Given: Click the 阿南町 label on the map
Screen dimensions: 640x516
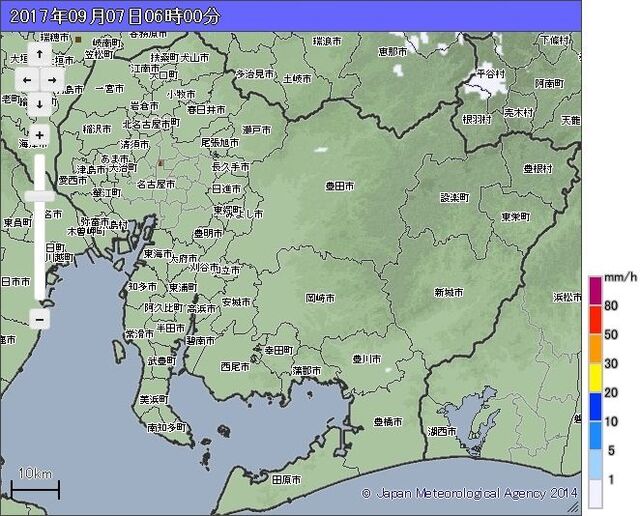Looking at the screenshot, I should tap(549, 84).
